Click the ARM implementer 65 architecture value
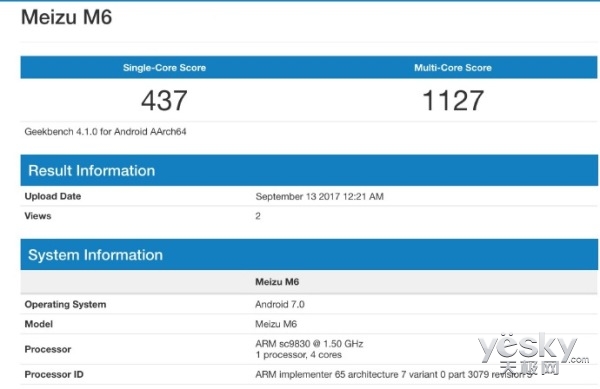Image resolution: width=600 pixels, height=389 pixels. click(393, 374)
